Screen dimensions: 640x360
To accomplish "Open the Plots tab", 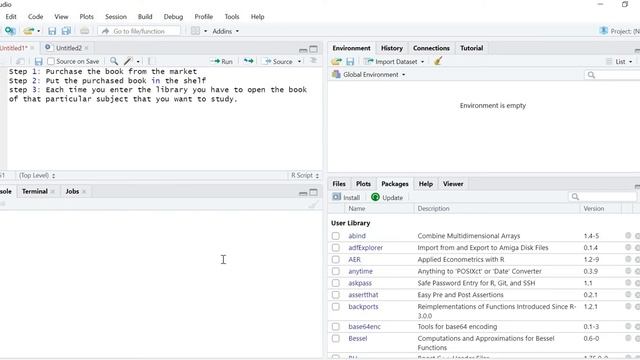I will click(x=363, y=184).
